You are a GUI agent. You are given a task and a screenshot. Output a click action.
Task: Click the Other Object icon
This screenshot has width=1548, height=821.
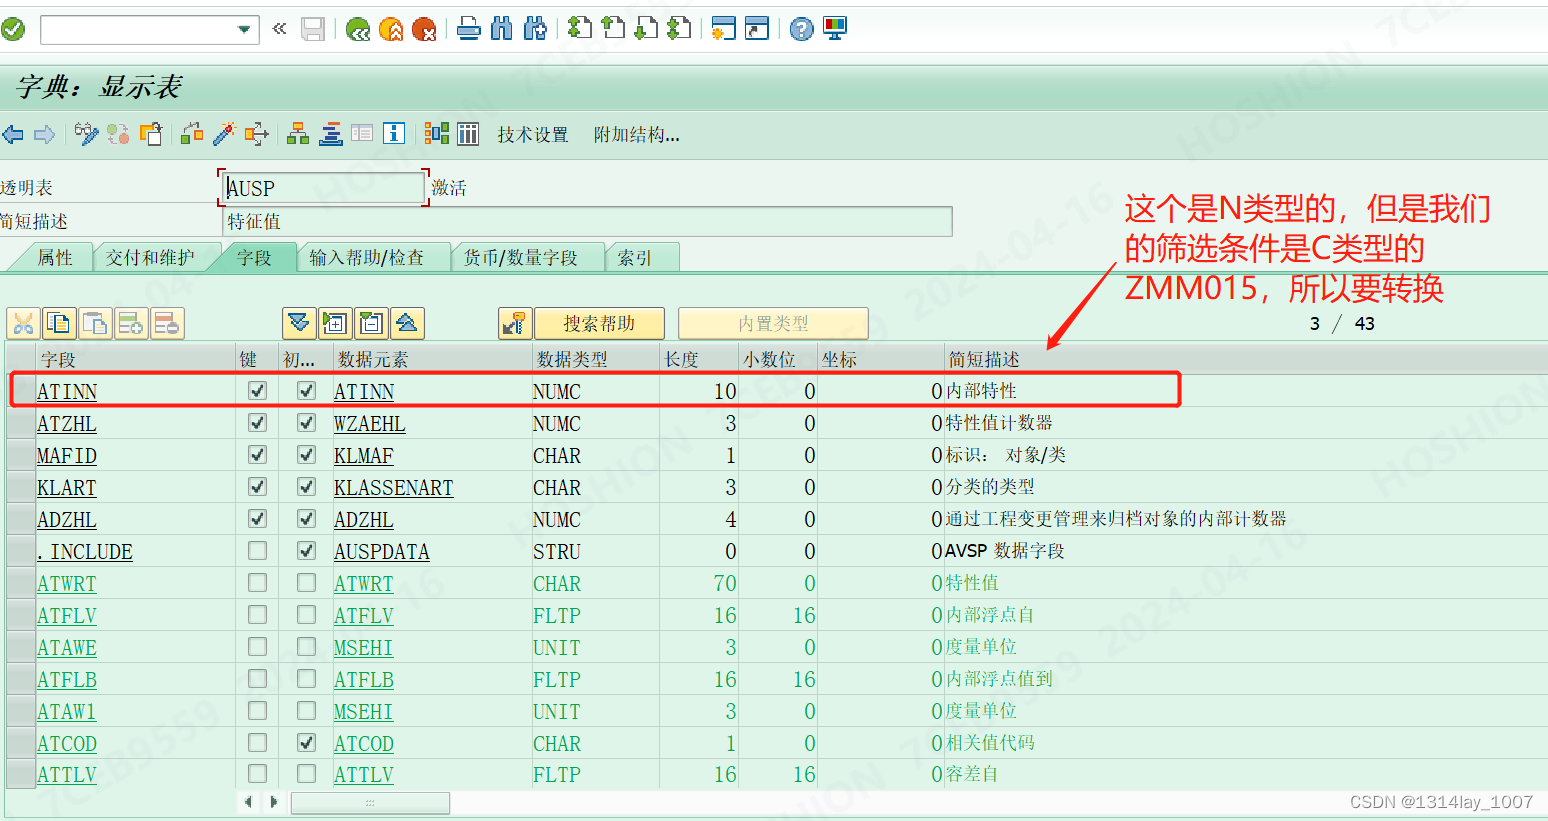pyautogui.click(x=151, y=134)
